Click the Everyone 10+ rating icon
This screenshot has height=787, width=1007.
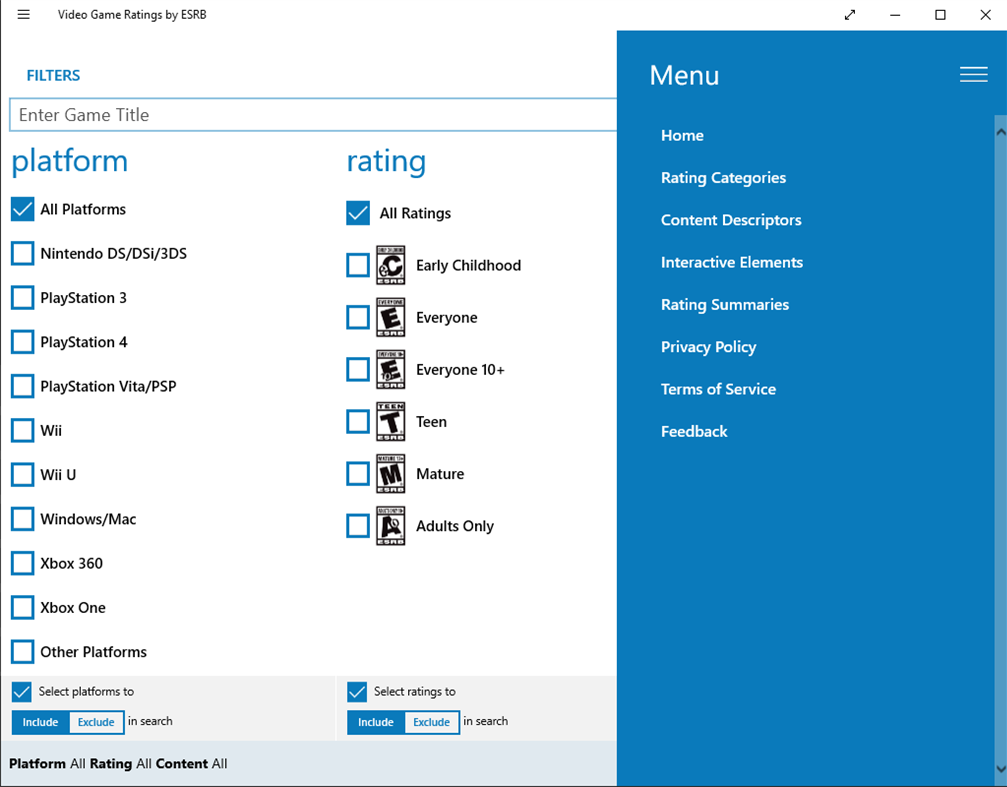pos(390,369)
